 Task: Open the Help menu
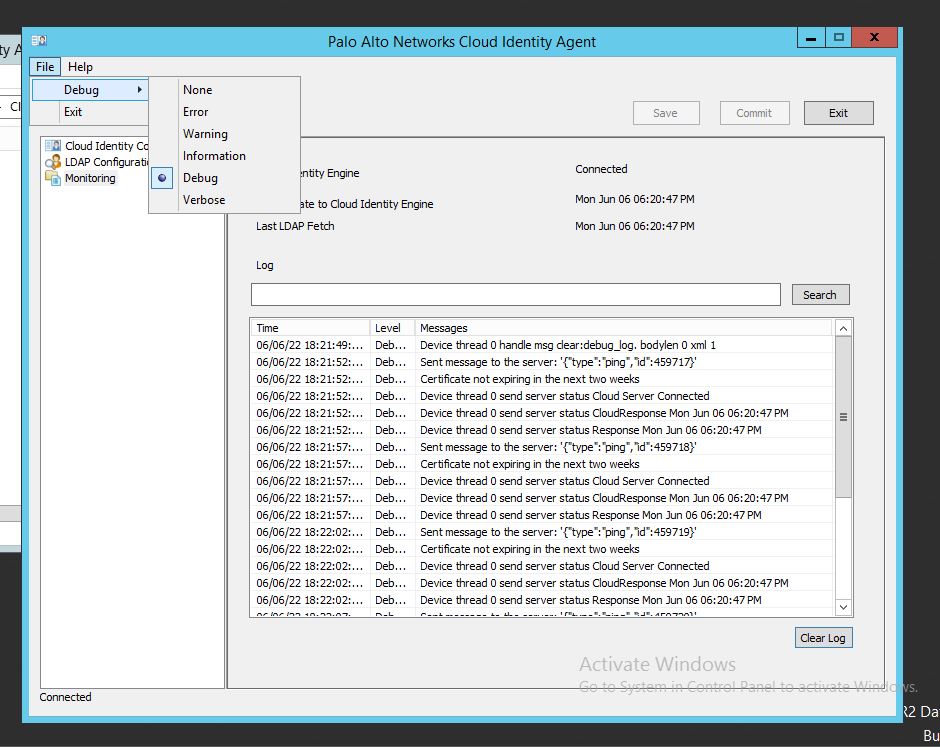pyautogui.click(x=80, y=67)
